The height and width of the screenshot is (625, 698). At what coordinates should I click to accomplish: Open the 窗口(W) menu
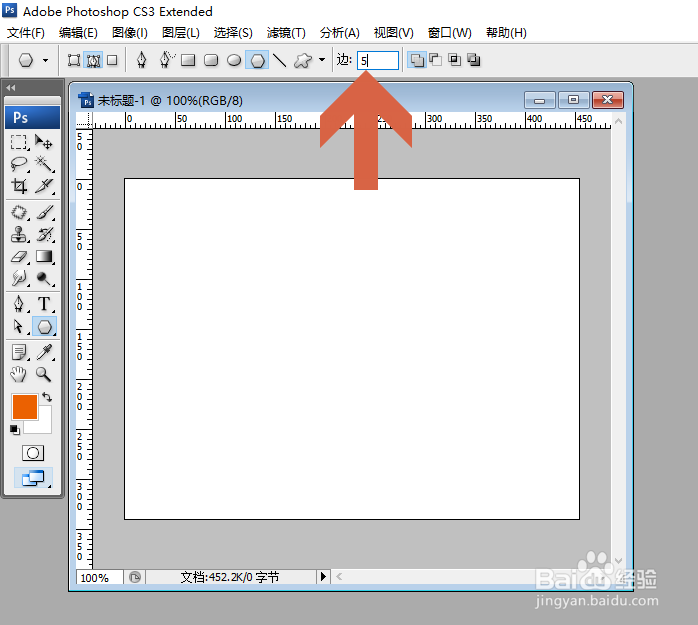(450, 32)
